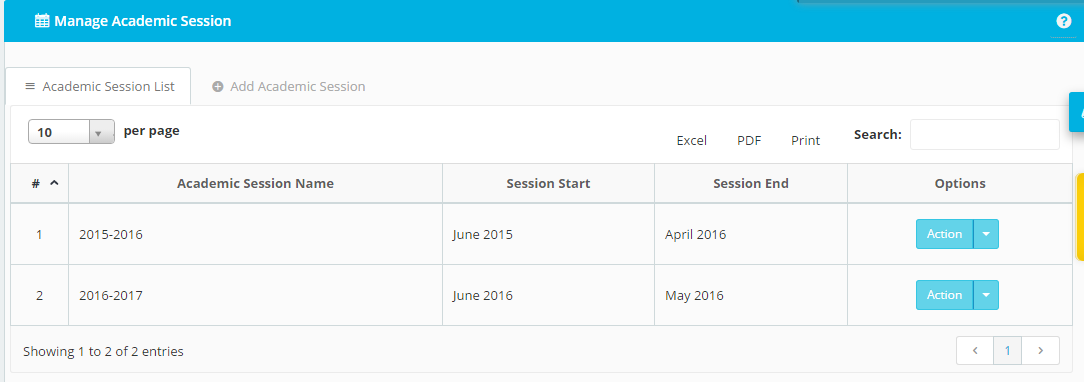
Task: Switch to Add Academic Session tab
Action: [288, 87]
